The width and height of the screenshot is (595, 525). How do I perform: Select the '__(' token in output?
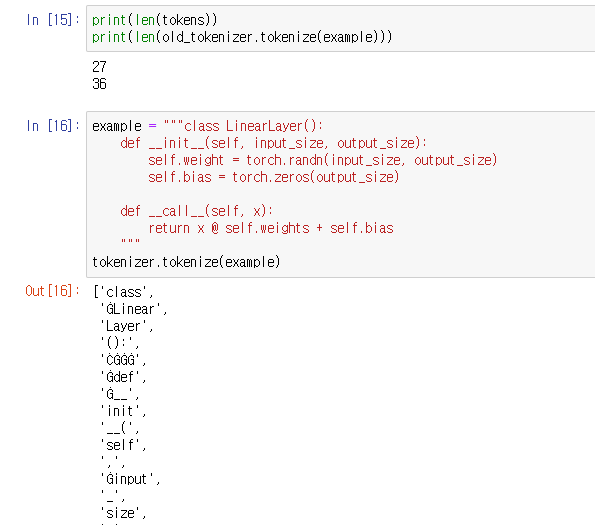tap(116, 428)
